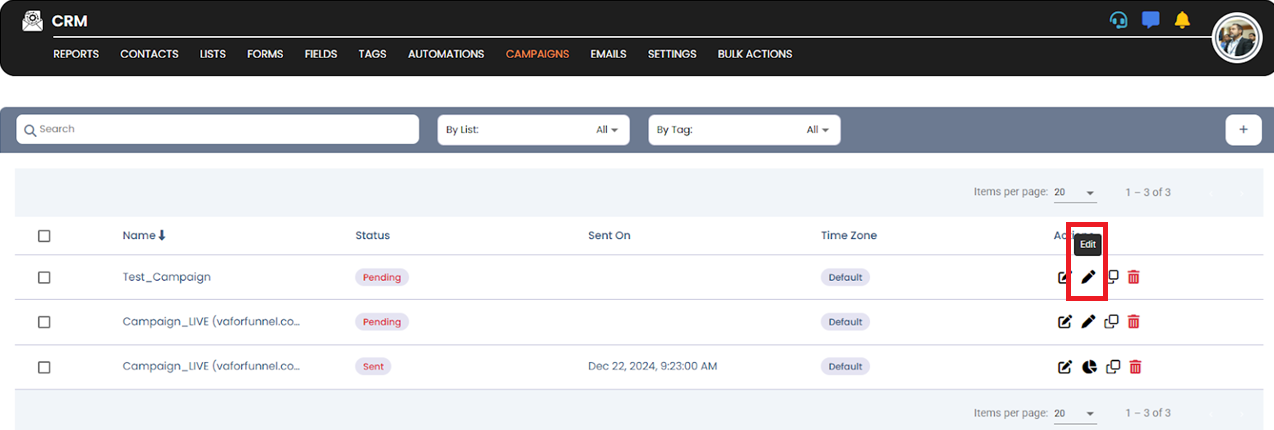Tick the checkbox next to Test_Campaign
Viewport: 1274px width, 430px height.
tap(44, 277)
